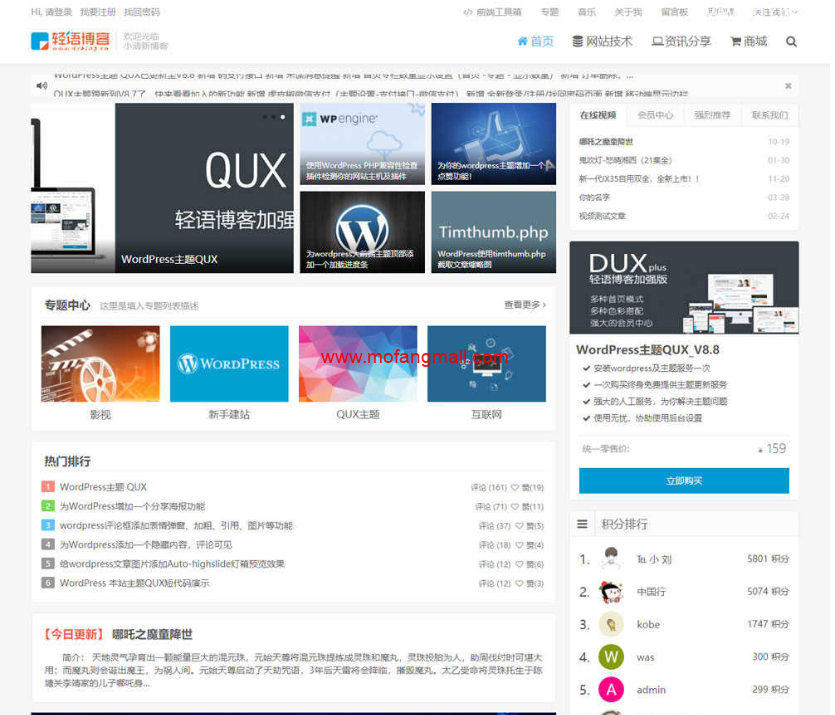The image size is (835, 715).
Task: Open the 网站技术 menu item
Action: [602, 42]
